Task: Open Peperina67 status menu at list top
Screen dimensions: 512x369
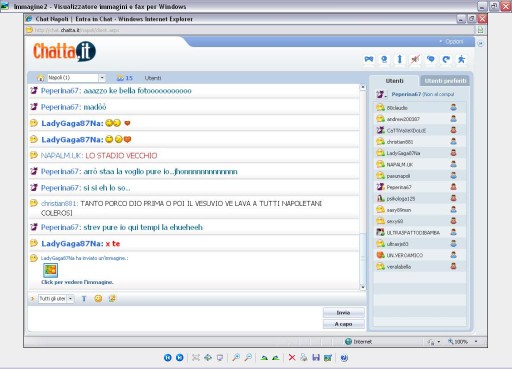Action: [x=381, y=94]
